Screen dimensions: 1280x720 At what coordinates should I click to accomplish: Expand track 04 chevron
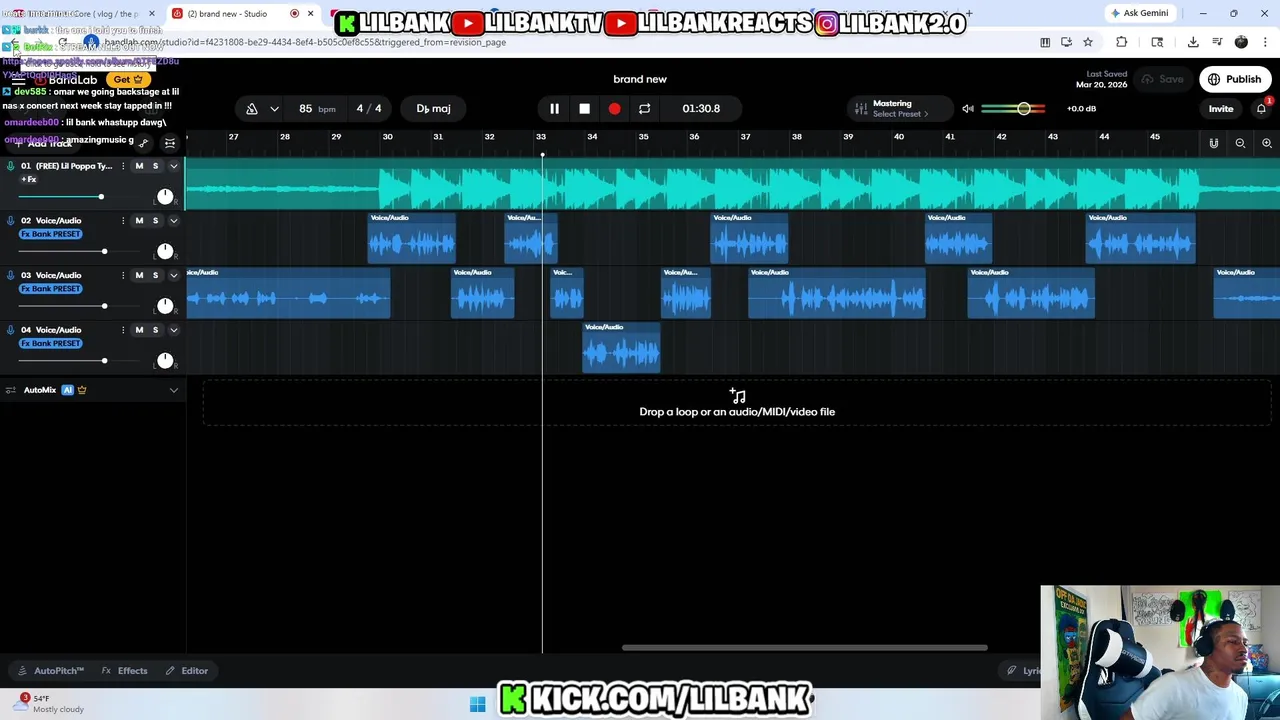tap(173, 330)
